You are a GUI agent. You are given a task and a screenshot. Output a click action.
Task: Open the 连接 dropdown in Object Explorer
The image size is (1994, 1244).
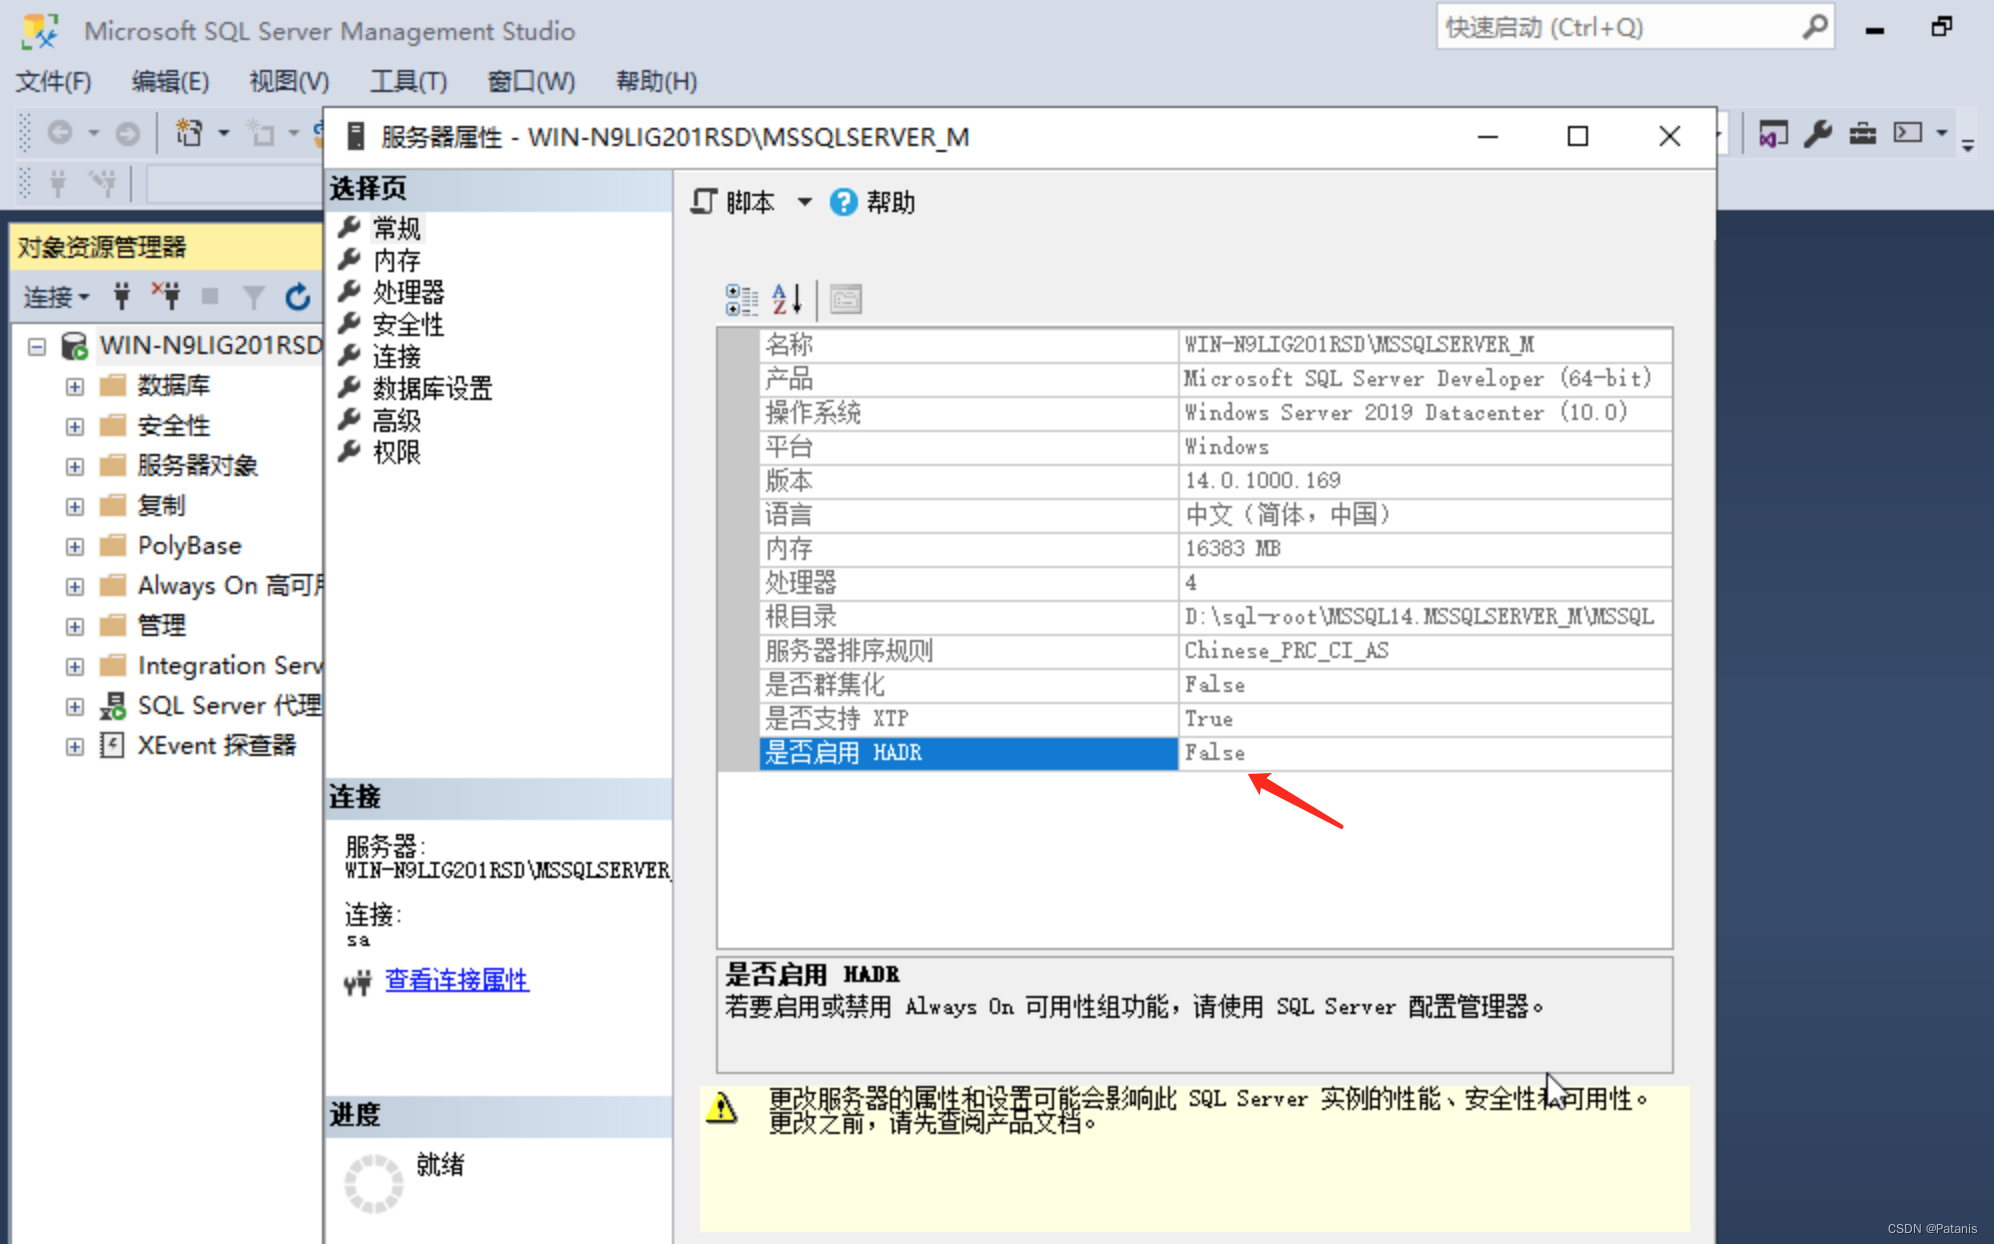56,297
